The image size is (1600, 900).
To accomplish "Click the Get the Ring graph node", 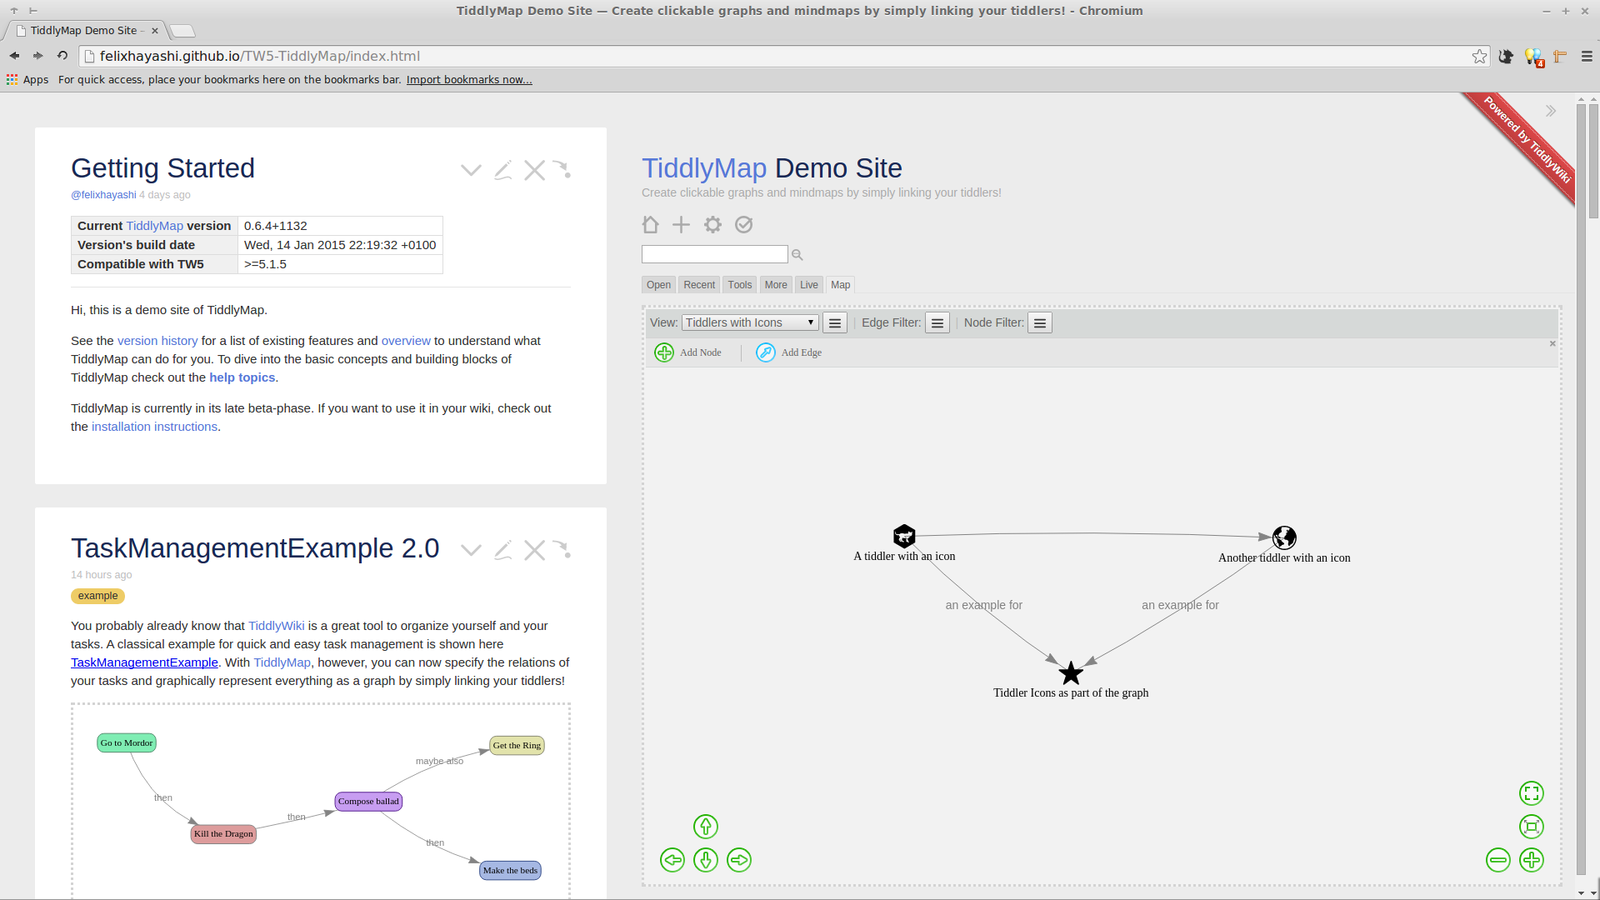I will (517, 745).
